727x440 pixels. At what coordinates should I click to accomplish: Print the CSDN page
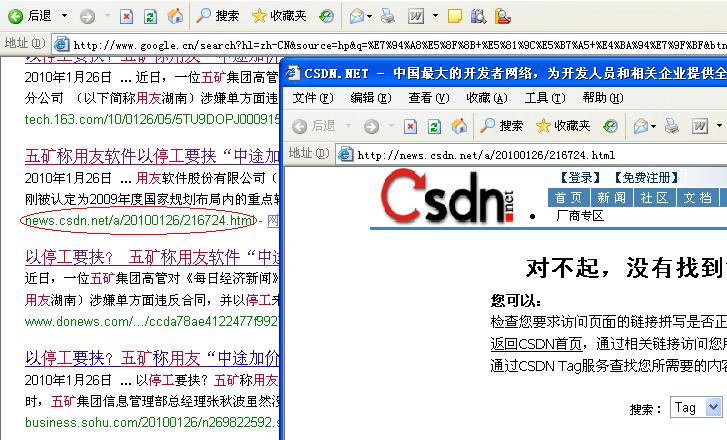tap(671, 126)
